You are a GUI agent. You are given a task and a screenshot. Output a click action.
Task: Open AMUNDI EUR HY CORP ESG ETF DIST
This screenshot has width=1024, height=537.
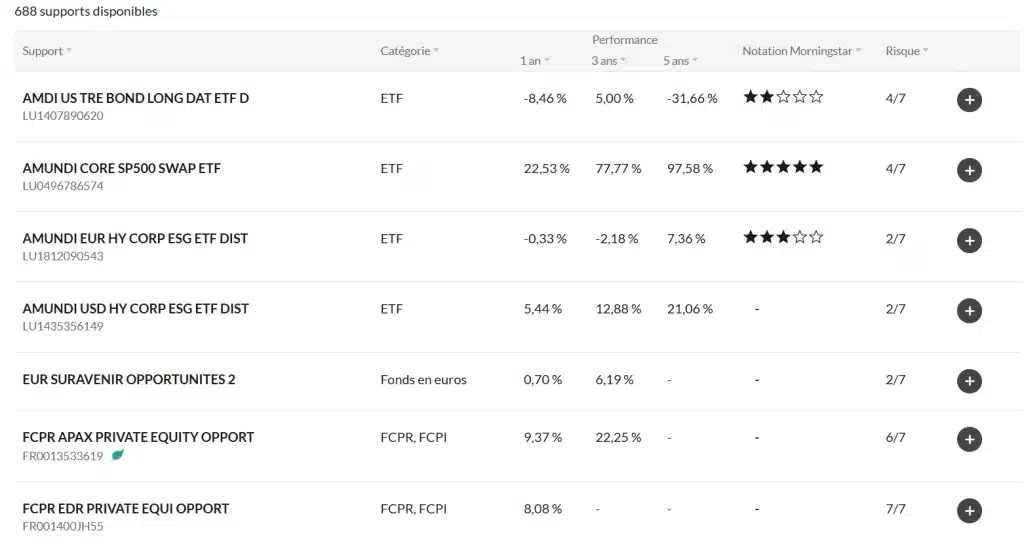click(x=135, y=238)
